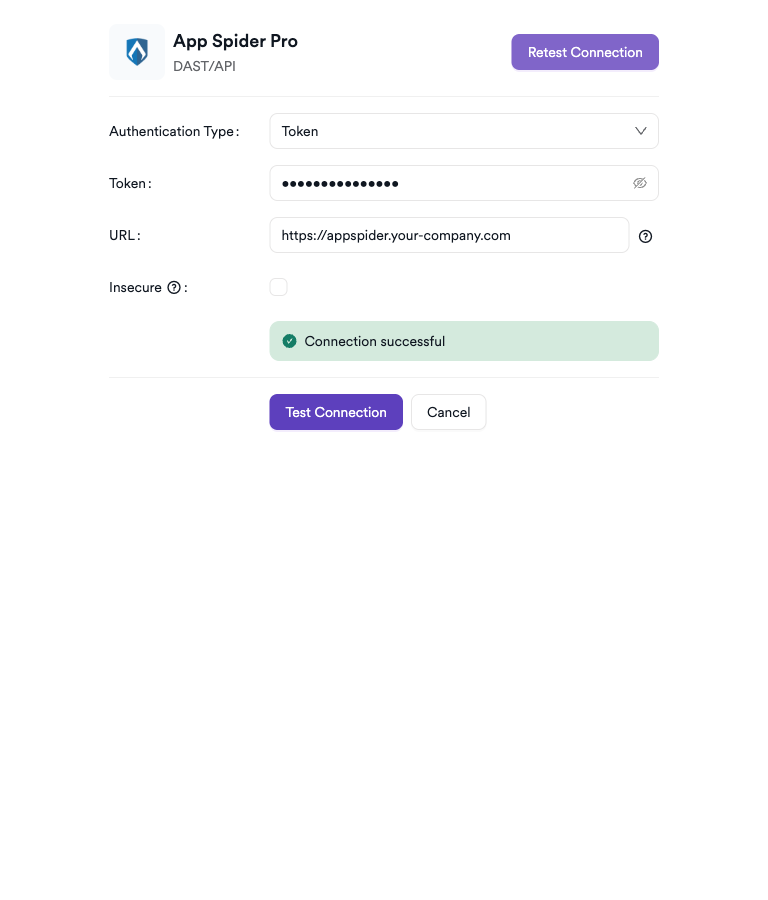The image size is (768, 900).
Task: Expand the chevron arrow on Token dropdown
Action: 641,131
